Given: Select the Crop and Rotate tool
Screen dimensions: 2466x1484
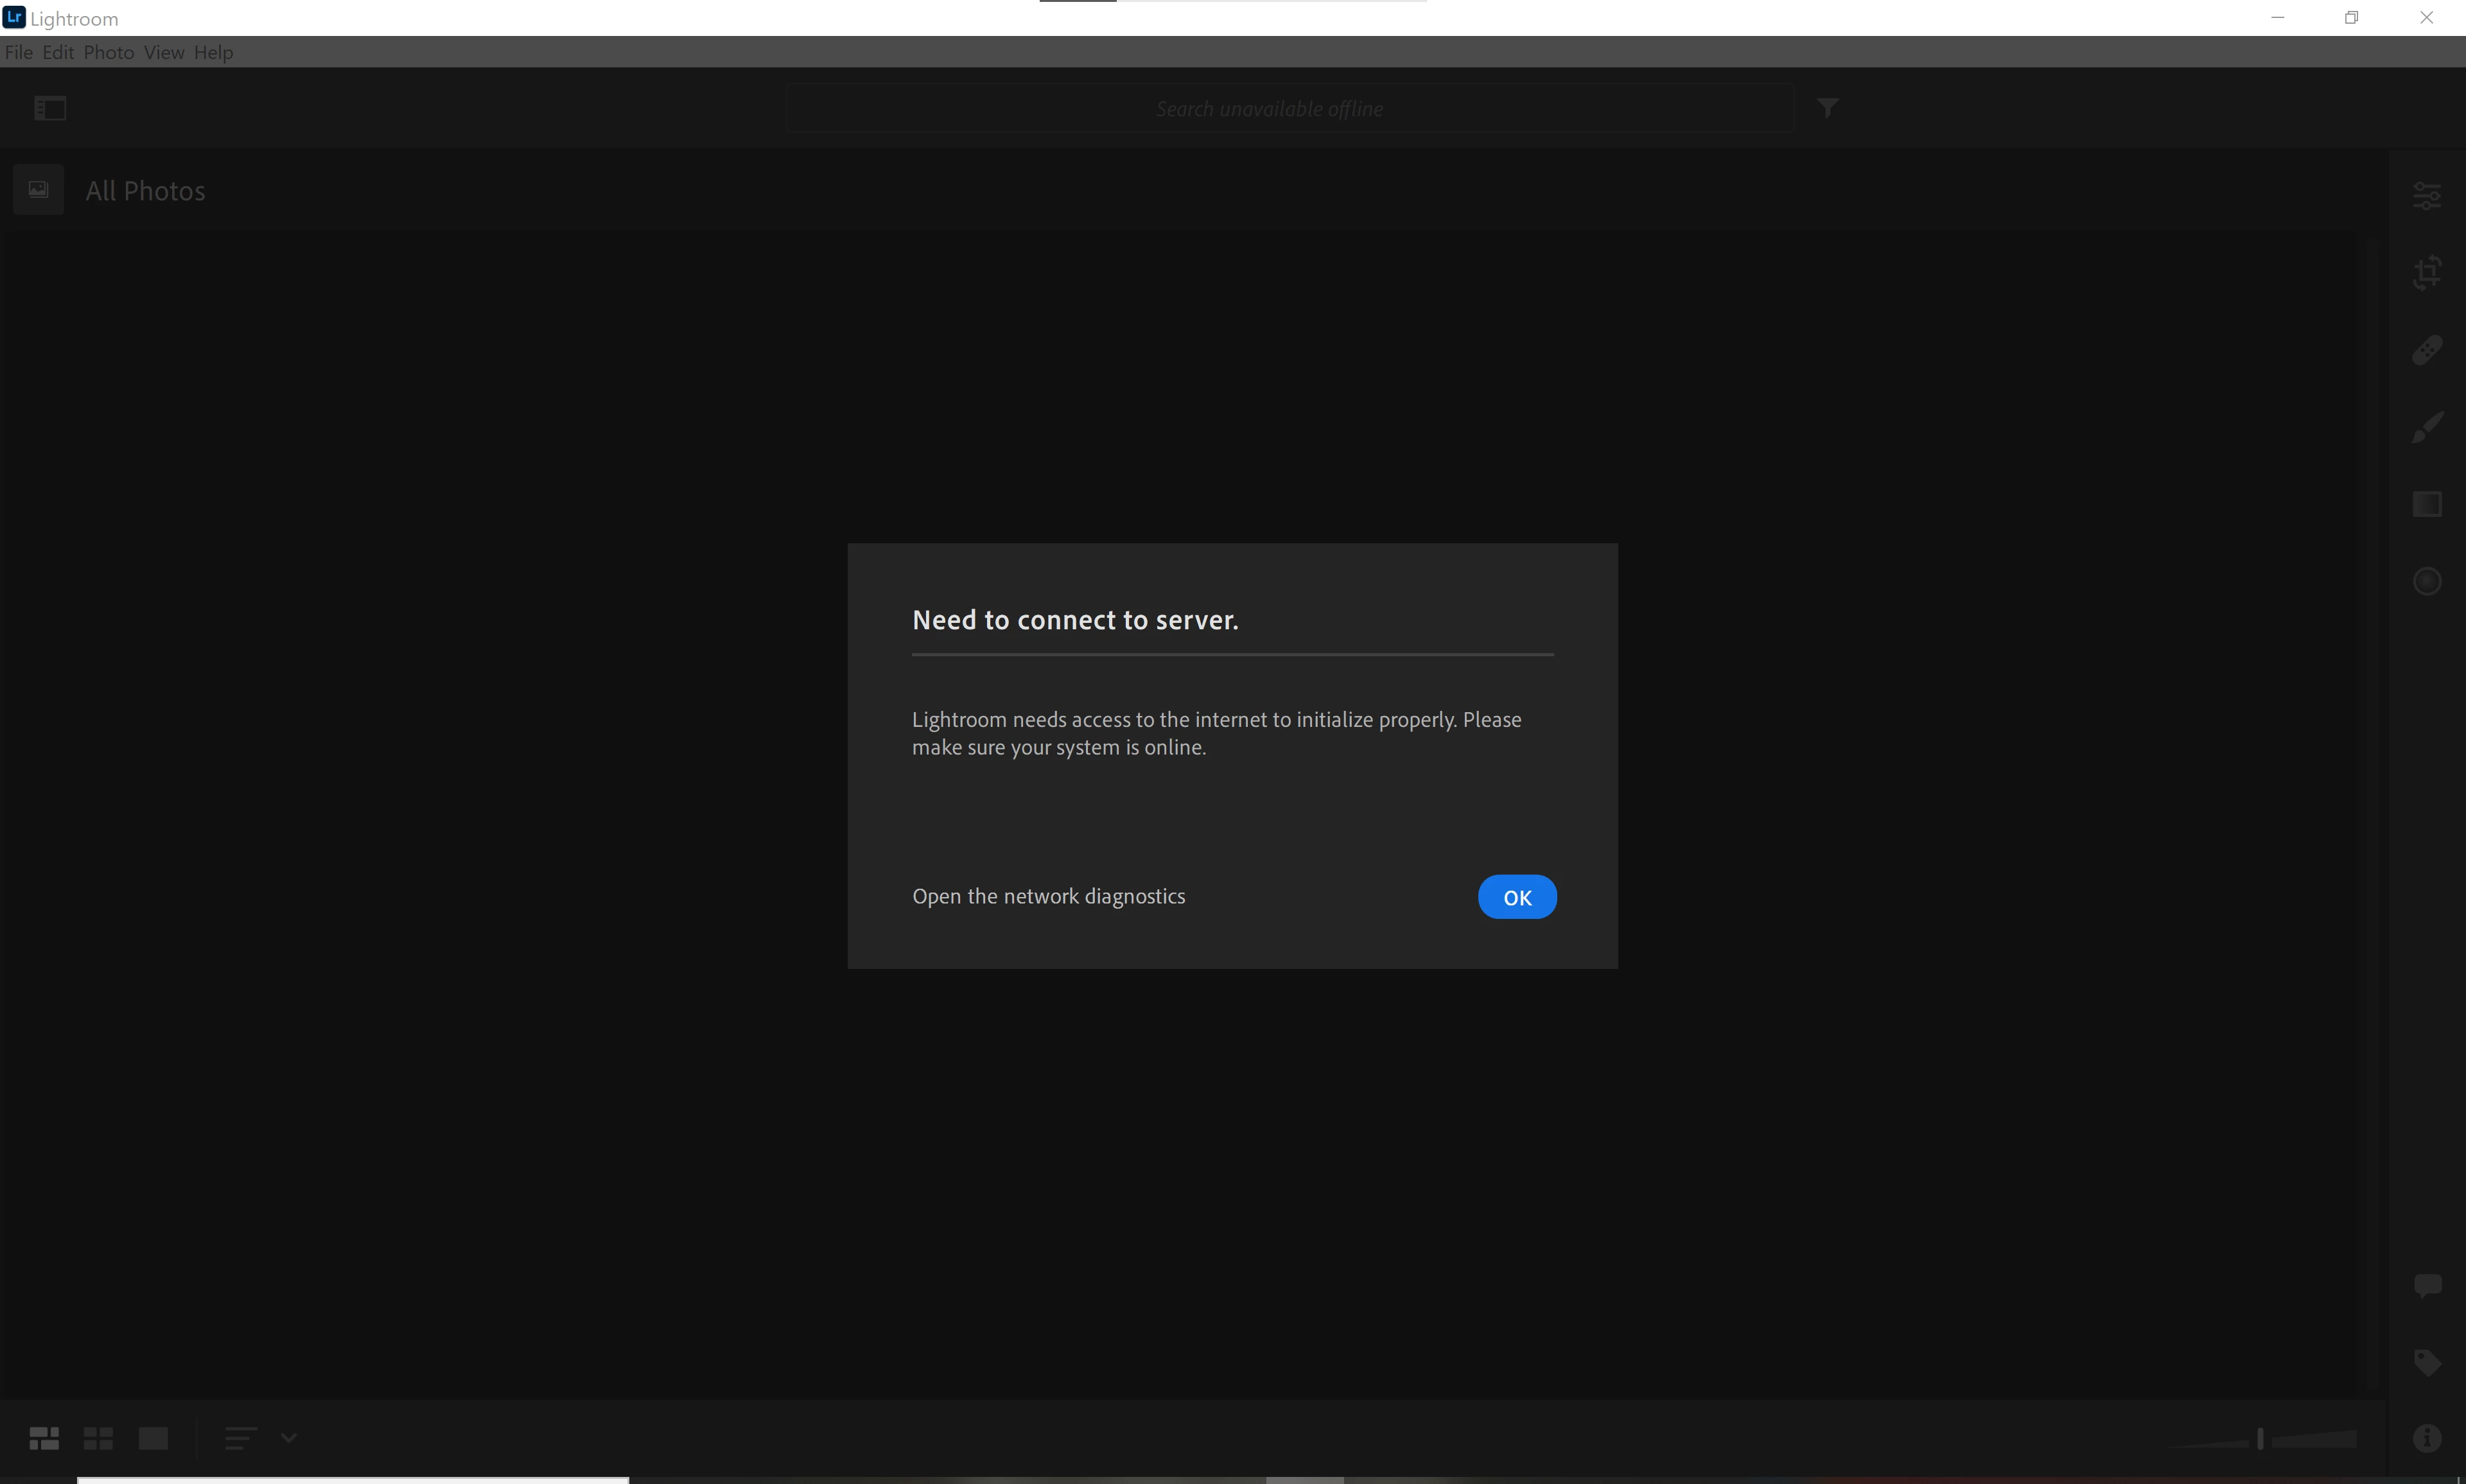Looking at the screenshot, I should 2427,272.
